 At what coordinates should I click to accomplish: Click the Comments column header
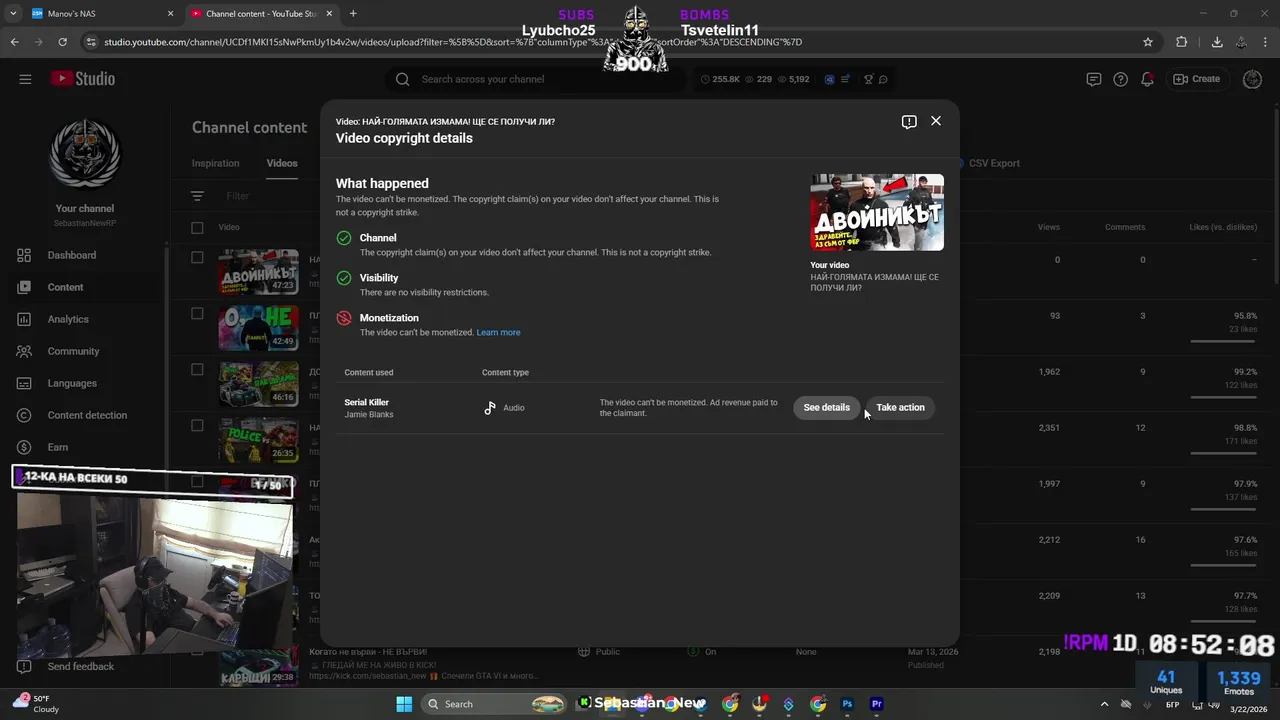(1125, 227)
